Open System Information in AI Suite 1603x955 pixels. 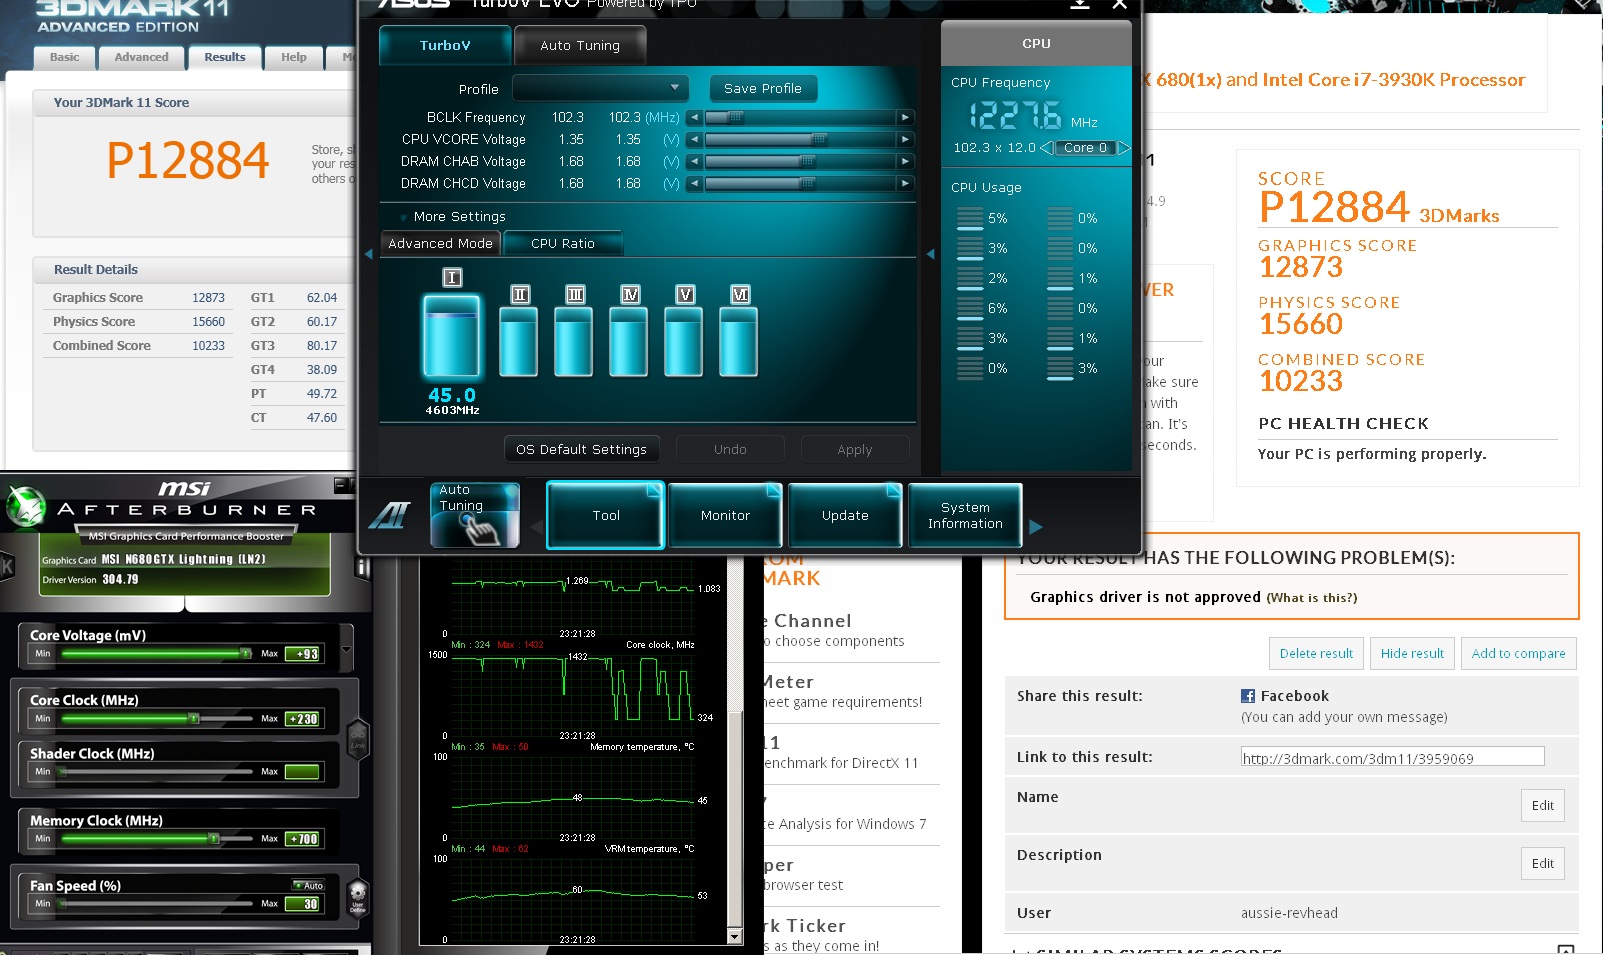tap(965, 515)
